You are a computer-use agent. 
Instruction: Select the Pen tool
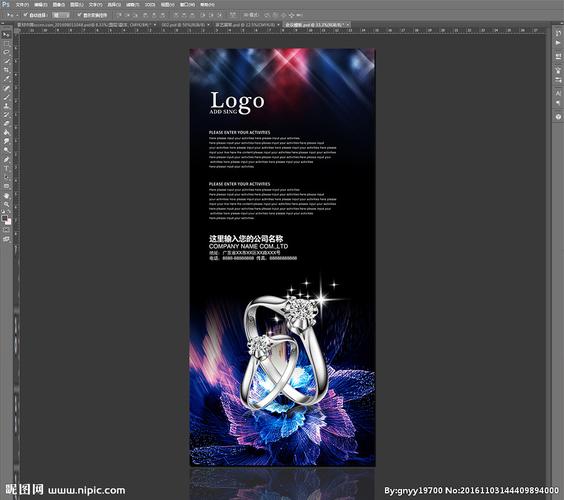[6, 159]
